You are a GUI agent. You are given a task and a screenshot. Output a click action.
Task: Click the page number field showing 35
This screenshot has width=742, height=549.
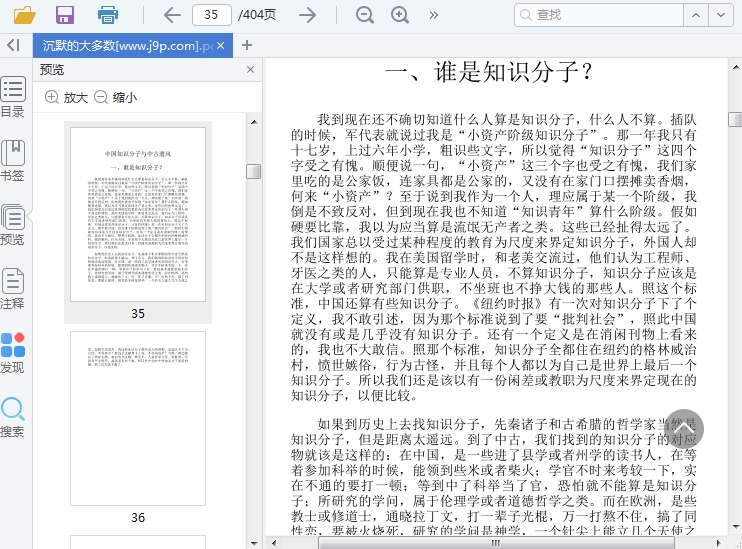click(212, 15)
